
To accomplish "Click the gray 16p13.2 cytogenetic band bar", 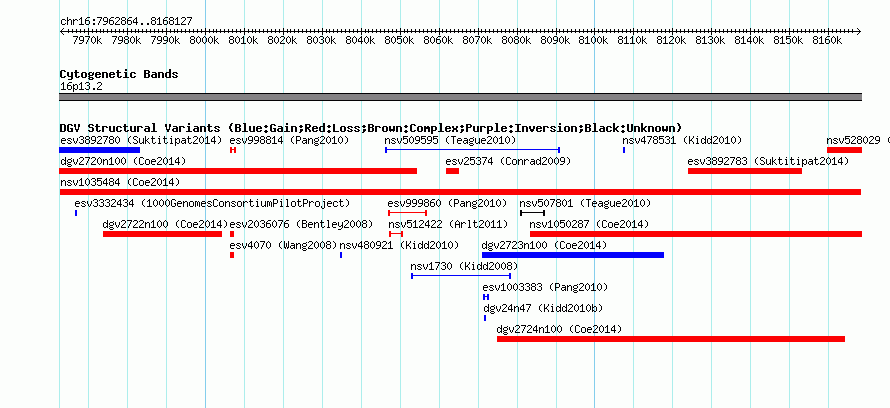I will click(x=460, y=97).
